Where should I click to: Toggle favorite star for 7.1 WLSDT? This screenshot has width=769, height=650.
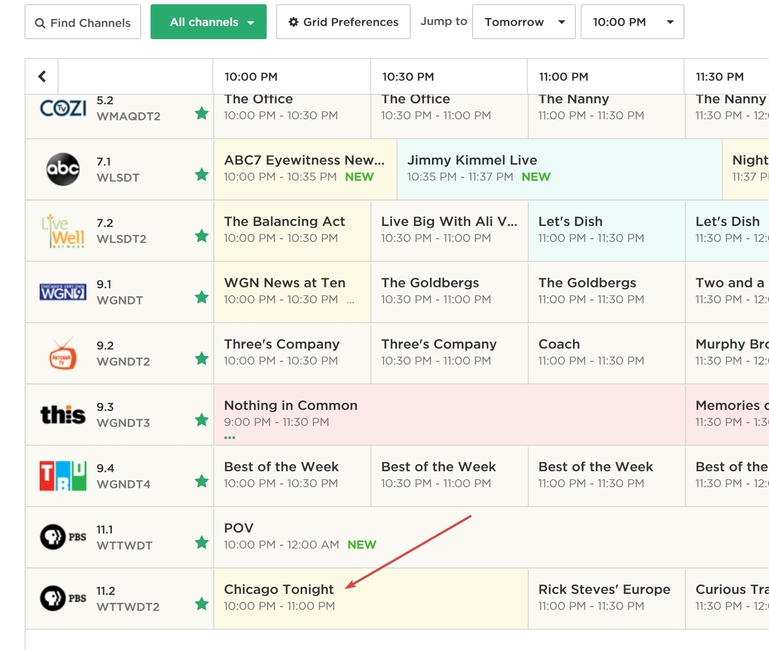pyautogui.click(x=202, y=175)
